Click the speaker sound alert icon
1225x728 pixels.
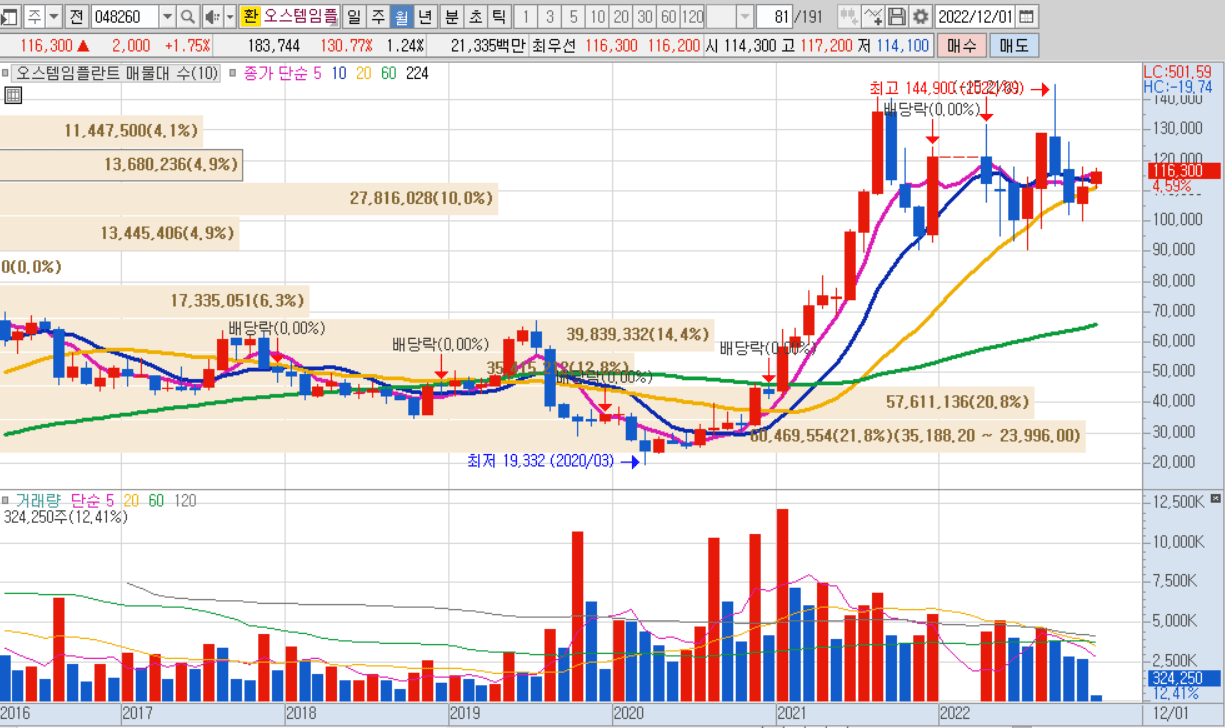coord(212,17)
